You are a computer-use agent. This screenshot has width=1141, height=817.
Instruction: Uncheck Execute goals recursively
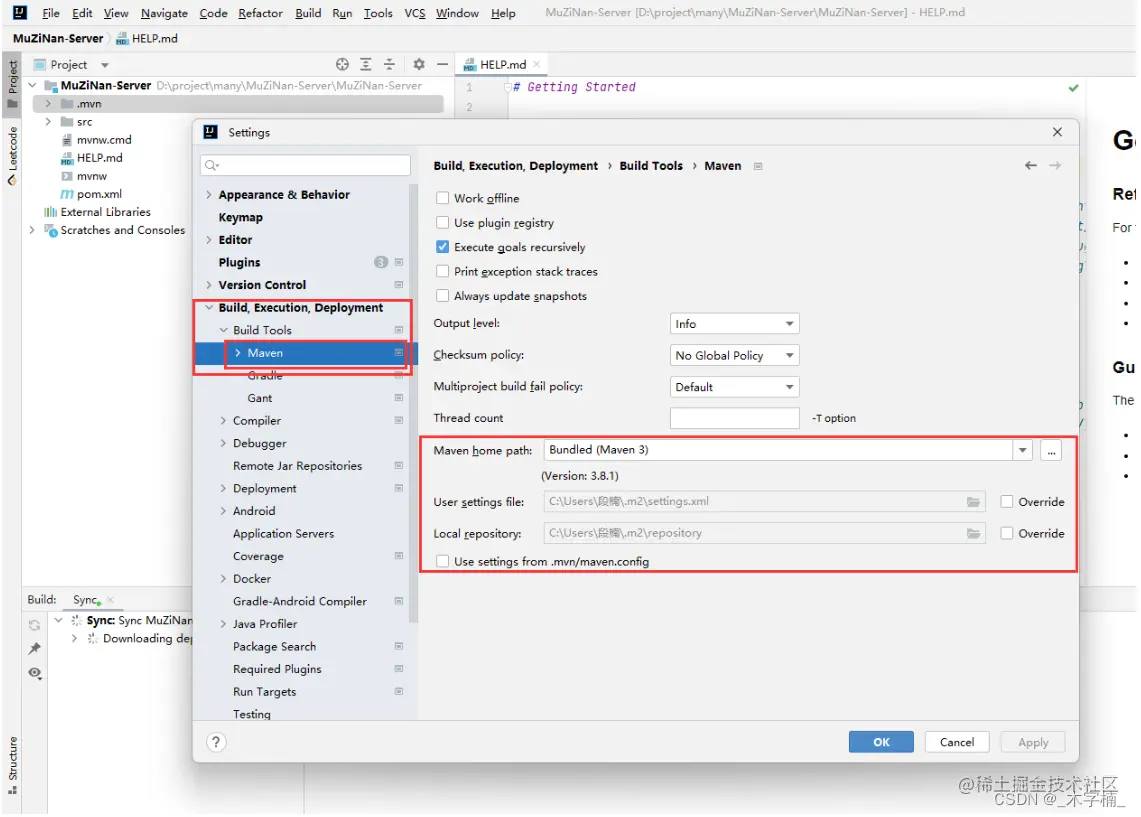tap(442, 247)
